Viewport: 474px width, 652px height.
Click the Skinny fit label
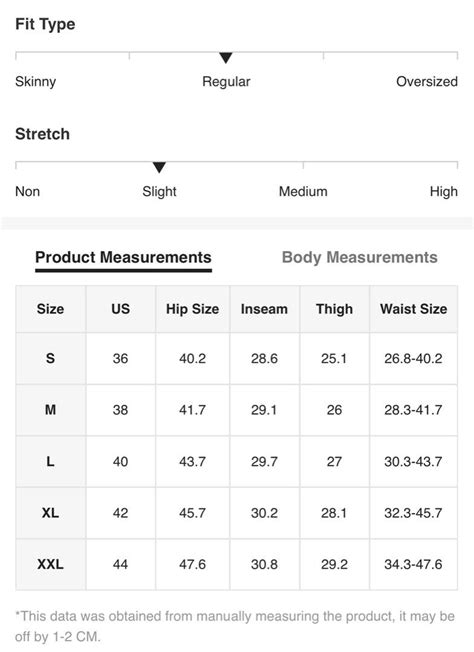pyautogui.click(x=35, y=82)
